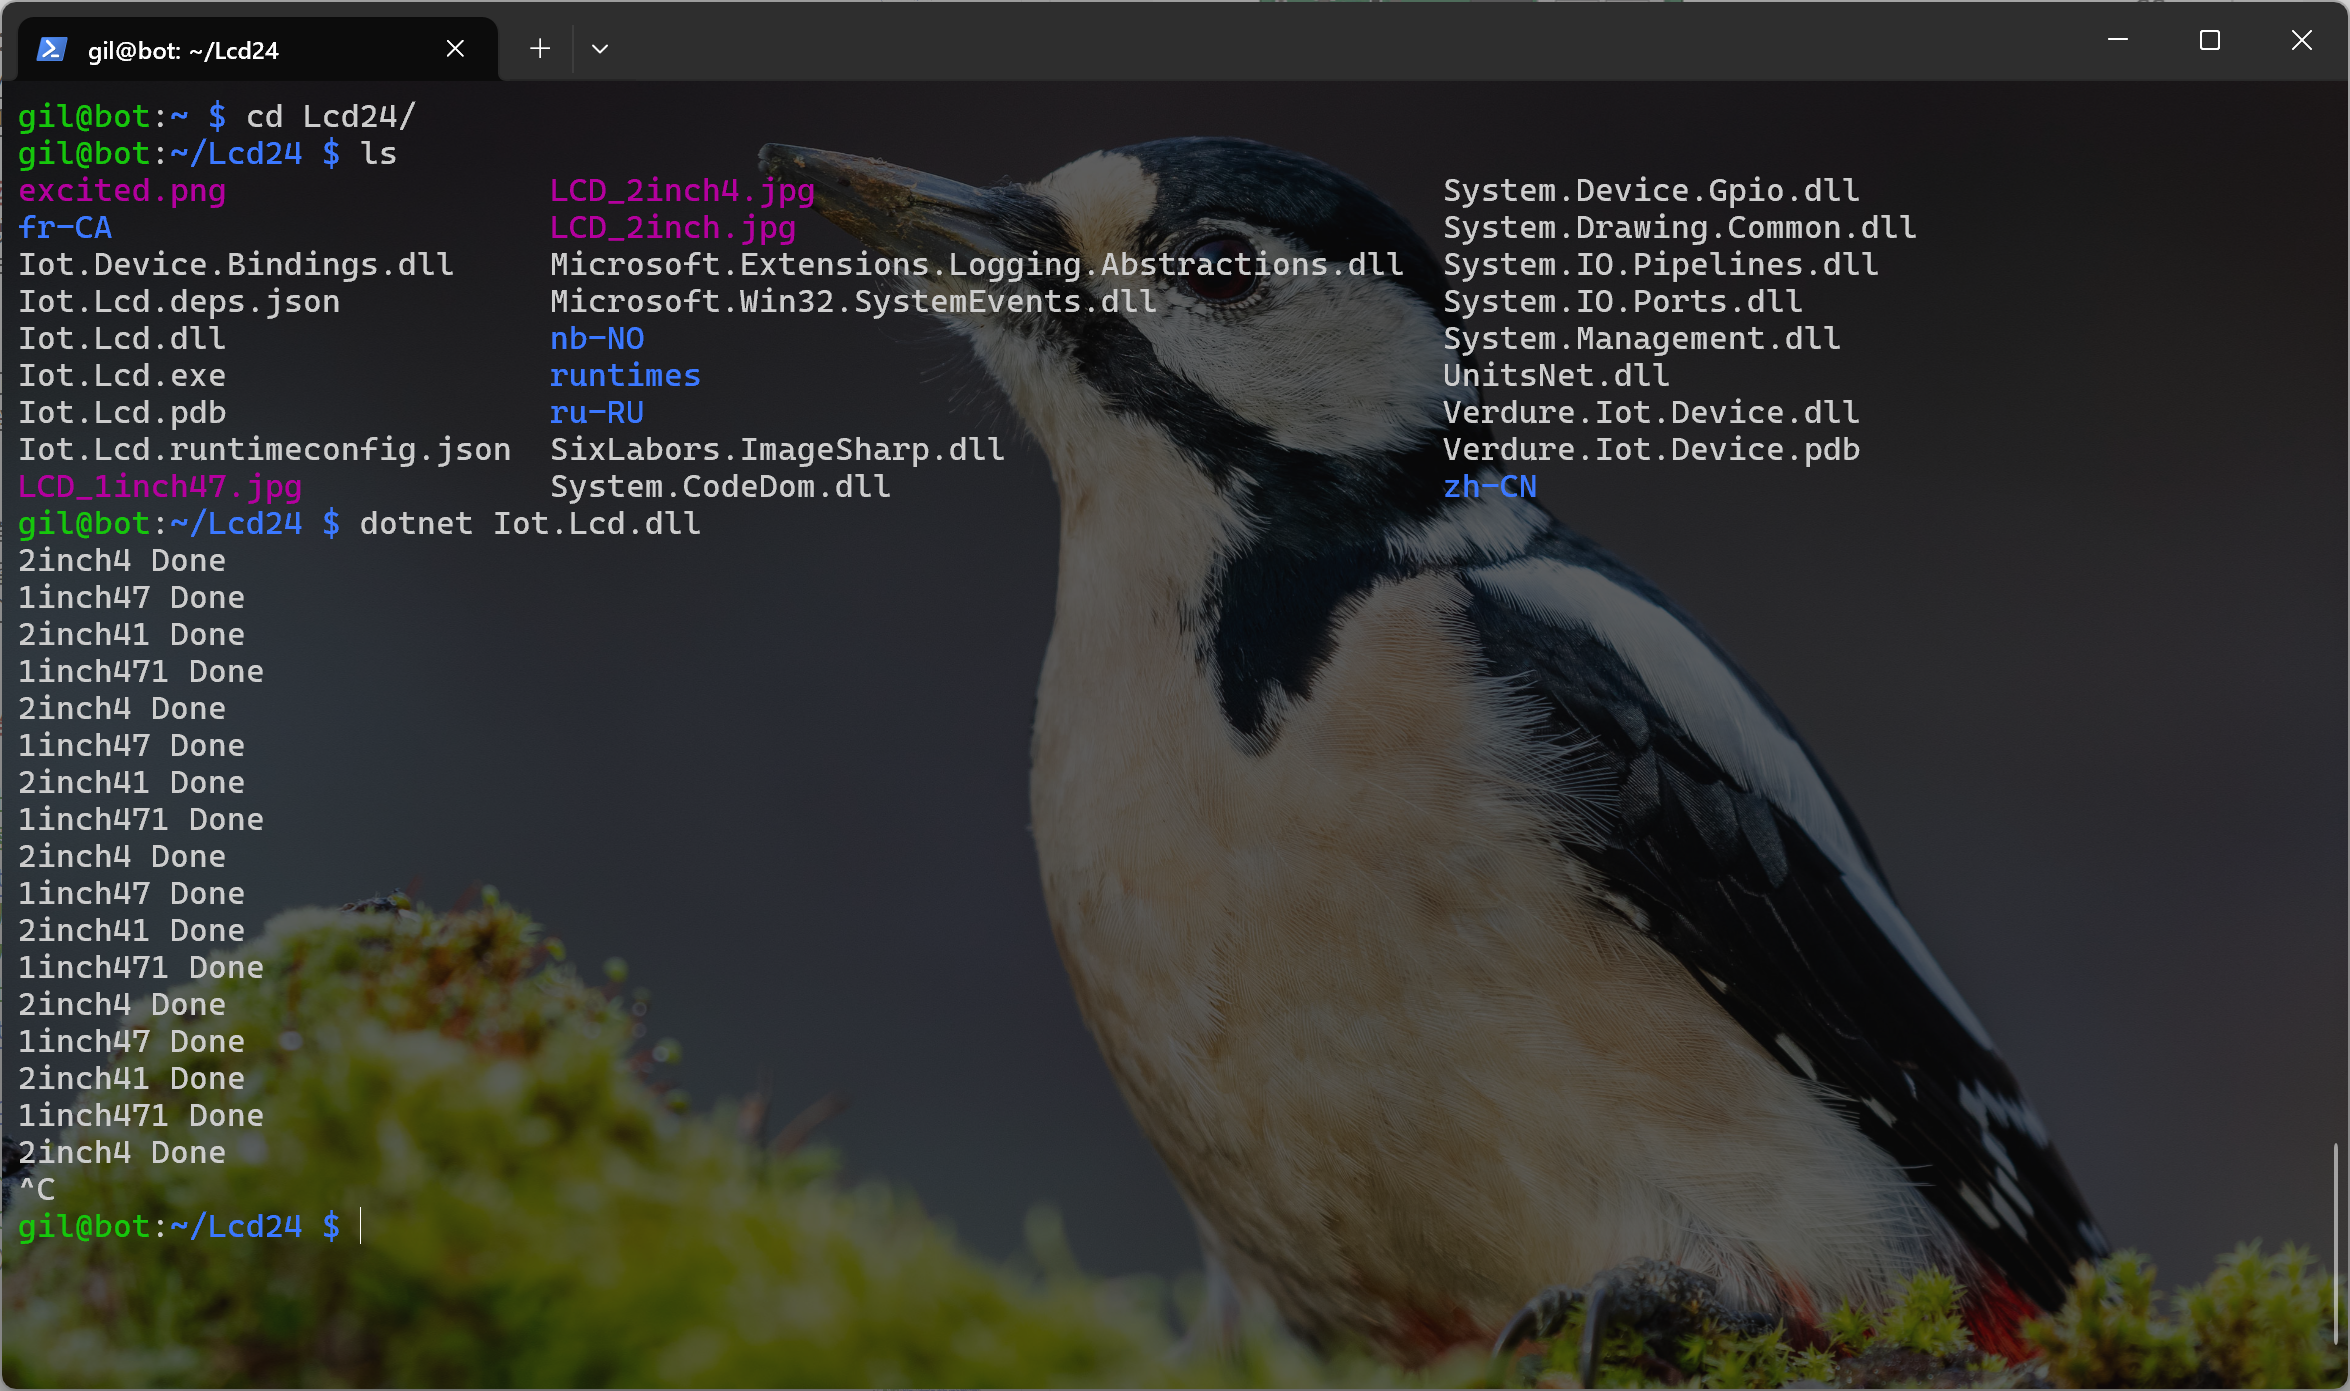The width and height of the screenshot is (2350, 1391).
Task: Maximize the terminal window
Action: (x=2210, y=40)
